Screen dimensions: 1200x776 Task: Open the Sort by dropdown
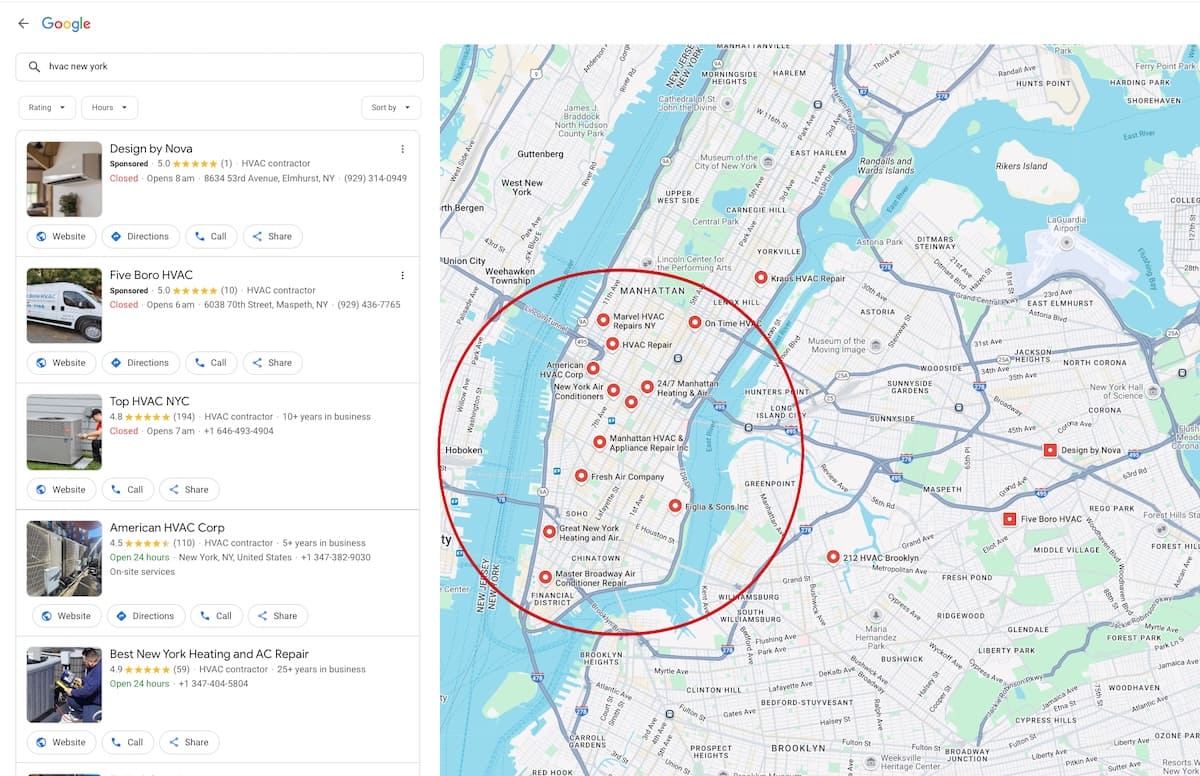(x=390, y=108)
